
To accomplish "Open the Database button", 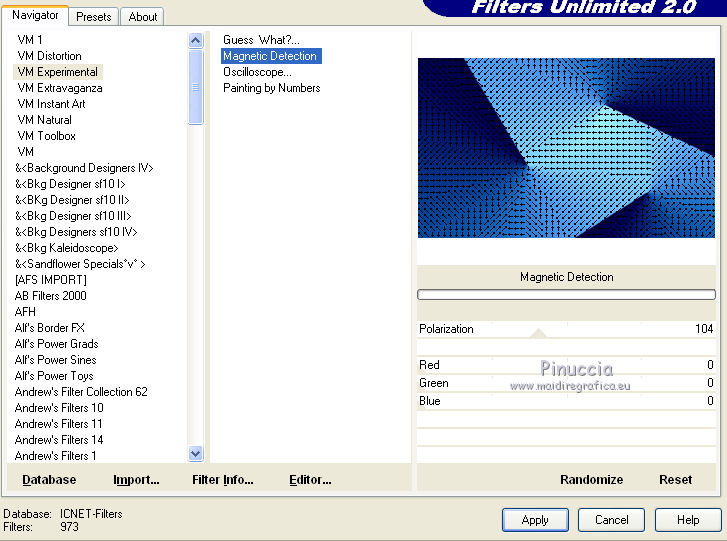I will point(49,480).
